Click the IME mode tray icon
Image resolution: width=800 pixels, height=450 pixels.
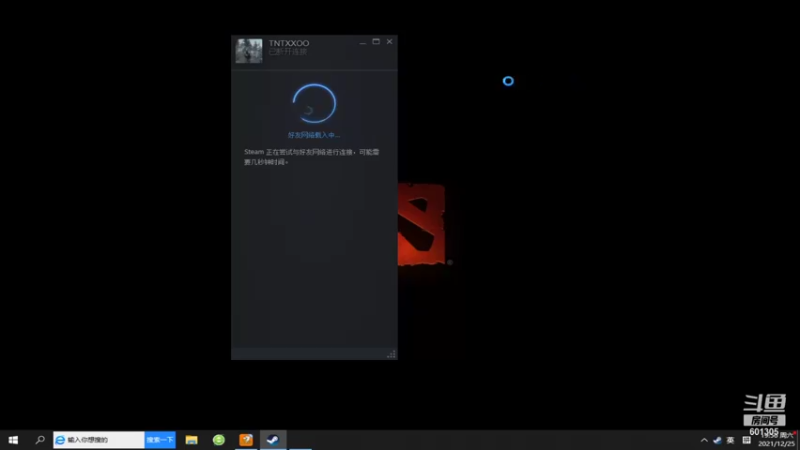tap(746, 440)
